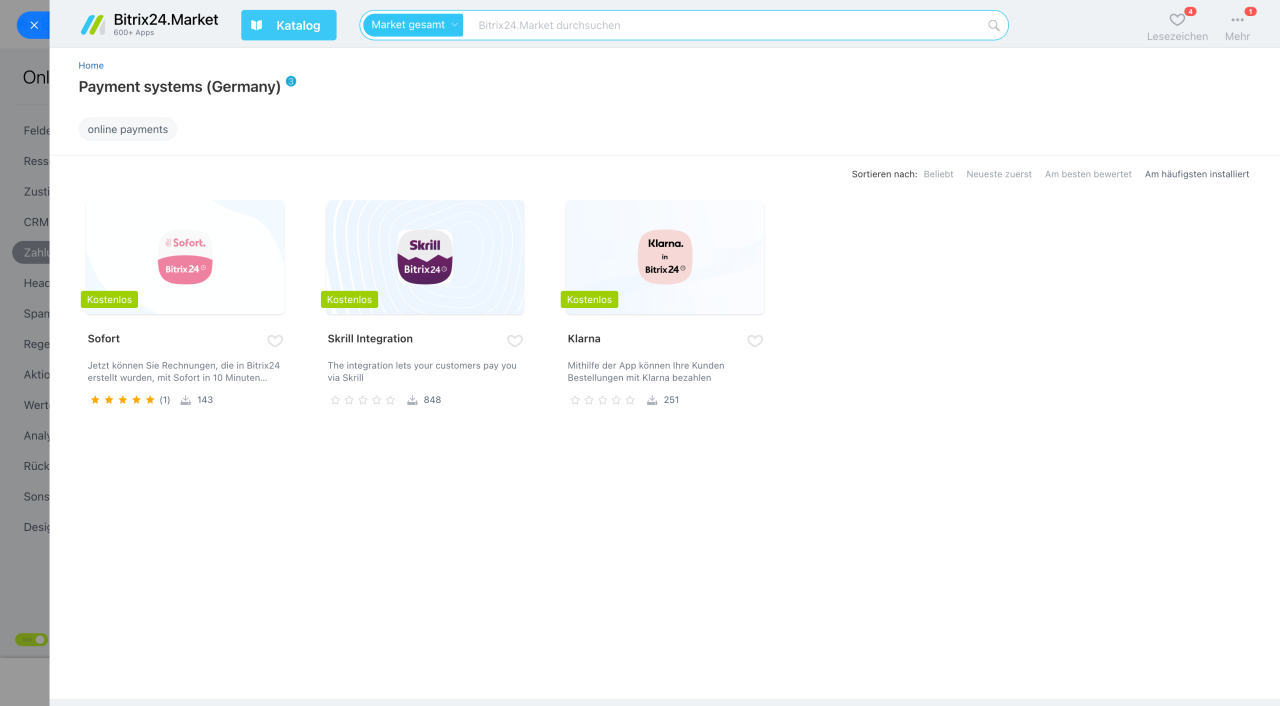The height and width of the screenshot is (706, 1280).
Task: Open the Sofort app title
Action: point(104,339)
